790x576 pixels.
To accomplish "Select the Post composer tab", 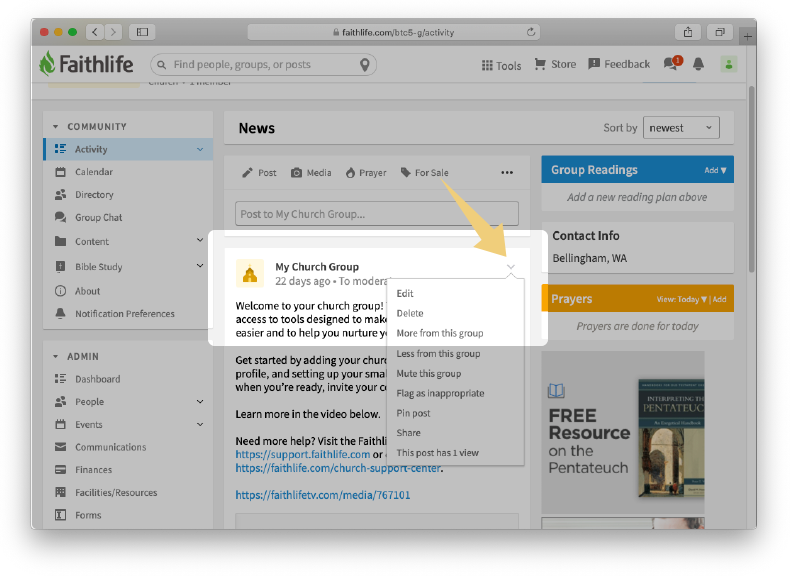I will [x=259, y=173].
